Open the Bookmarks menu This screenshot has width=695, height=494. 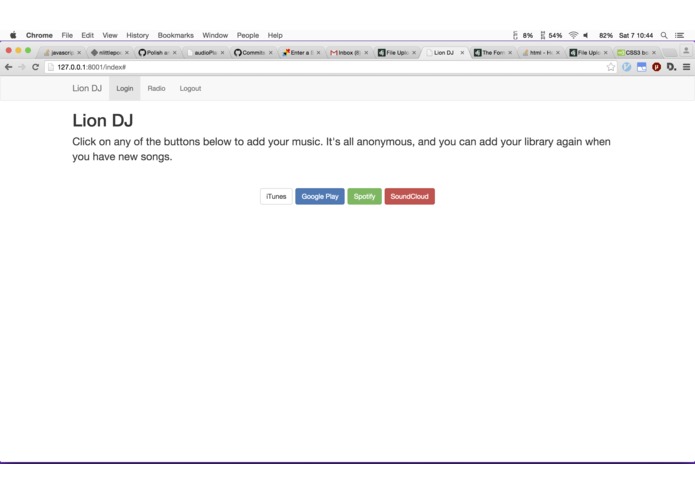coord(176,35)
